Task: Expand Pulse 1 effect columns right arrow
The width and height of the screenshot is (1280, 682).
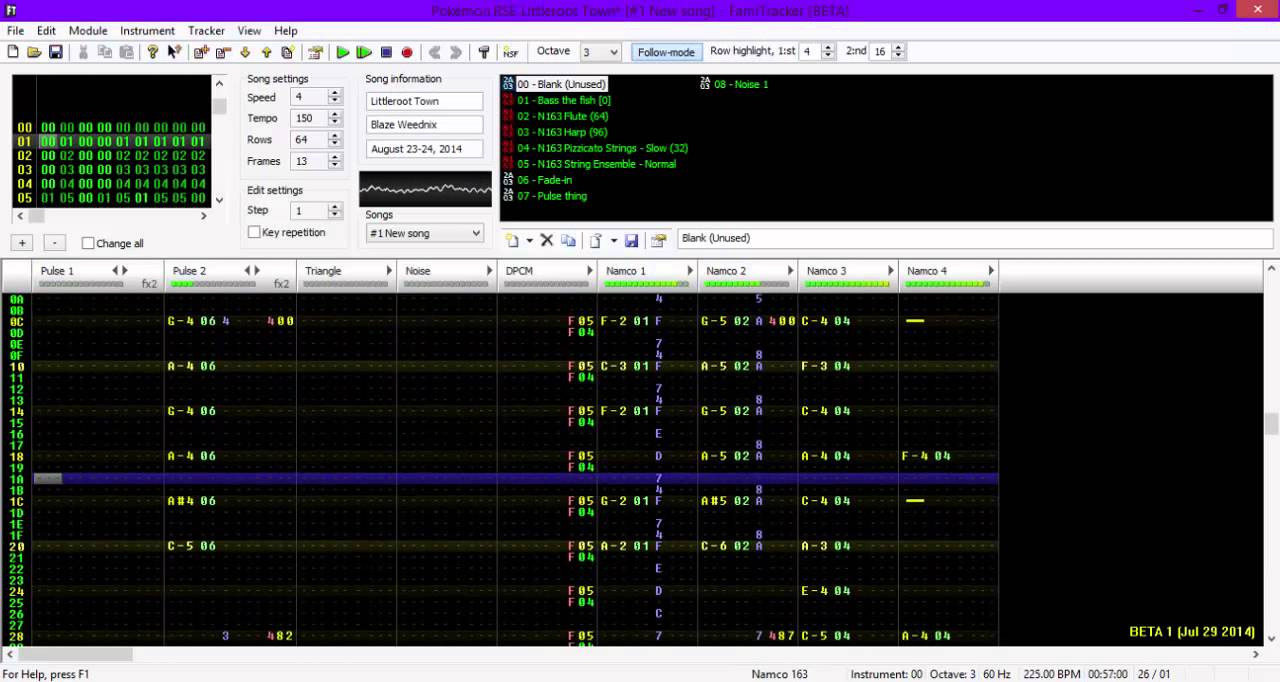Action: (x=124, y=270)
